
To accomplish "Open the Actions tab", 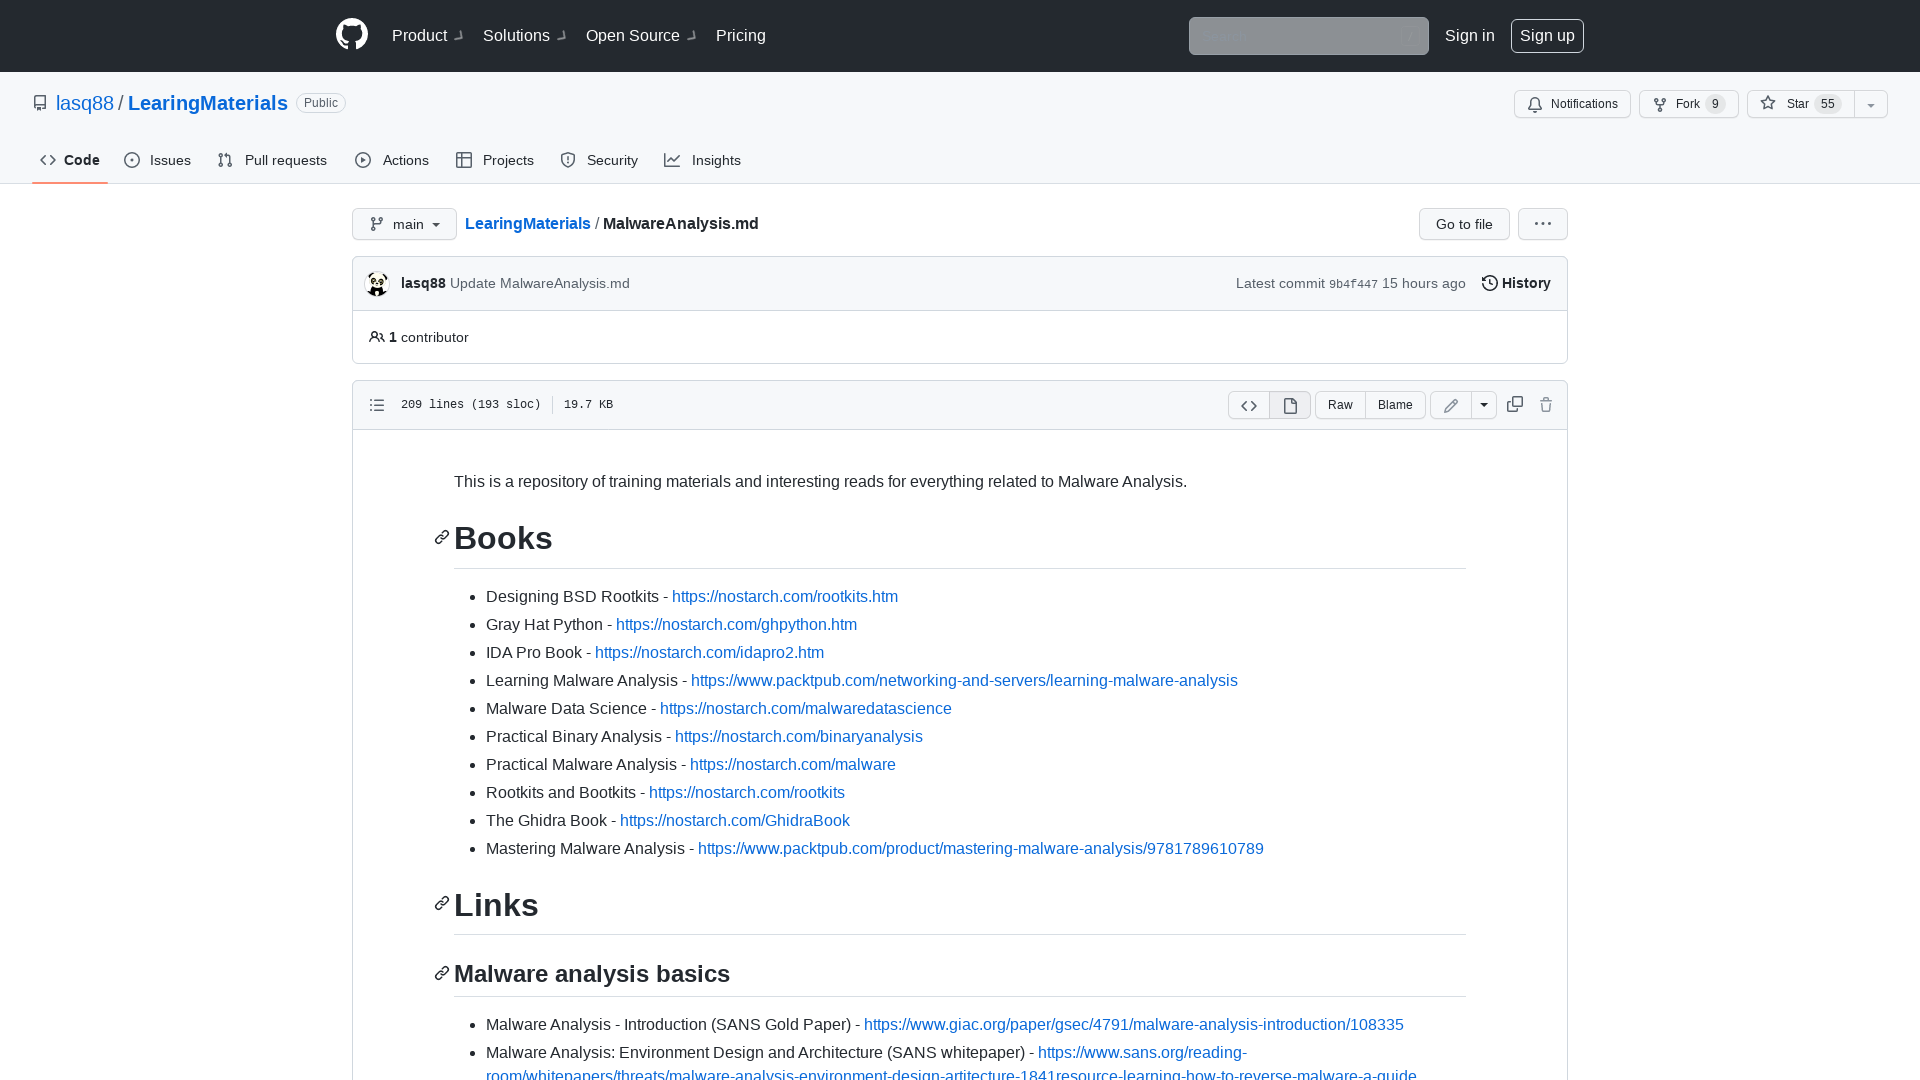I will (391, 160).
